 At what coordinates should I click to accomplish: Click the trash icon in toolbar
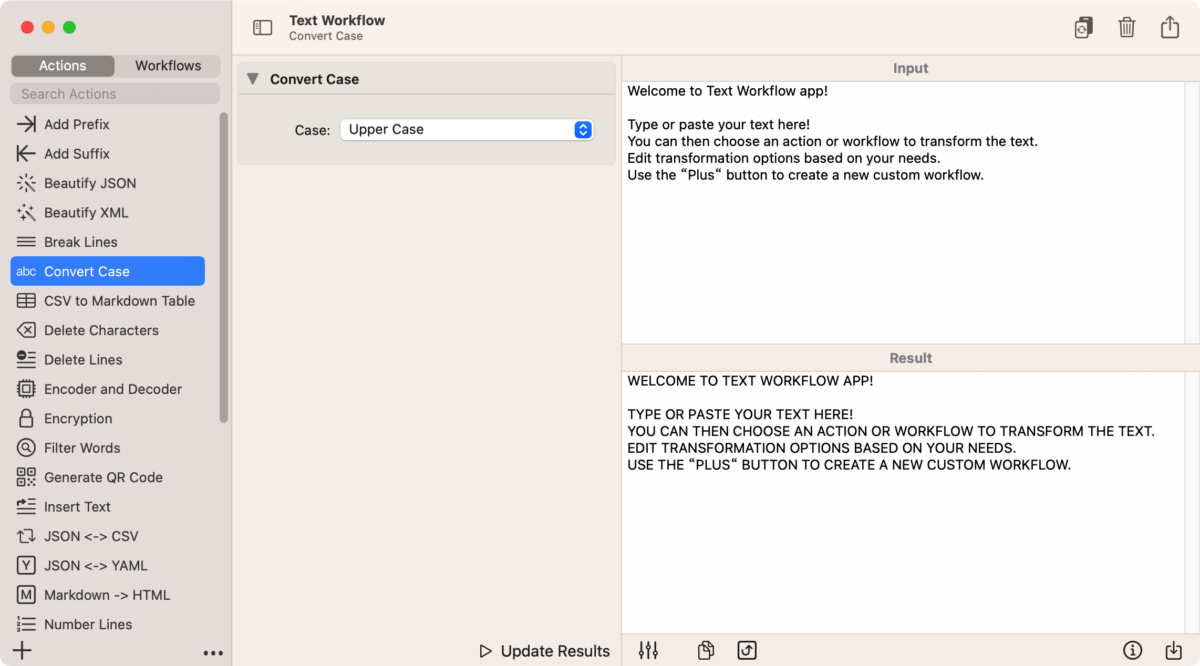pos(1127,28)
